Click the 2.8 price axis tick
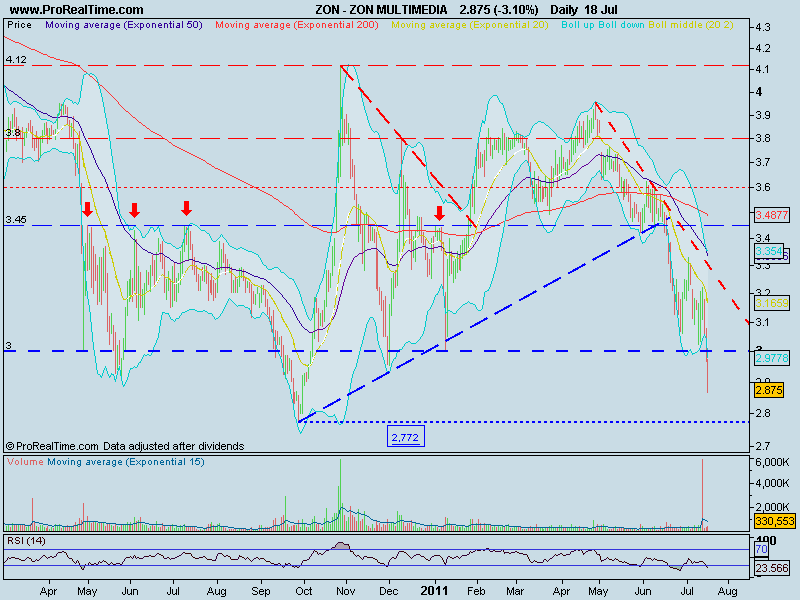This screenshot has width=800, height=600. pos(763,413)
